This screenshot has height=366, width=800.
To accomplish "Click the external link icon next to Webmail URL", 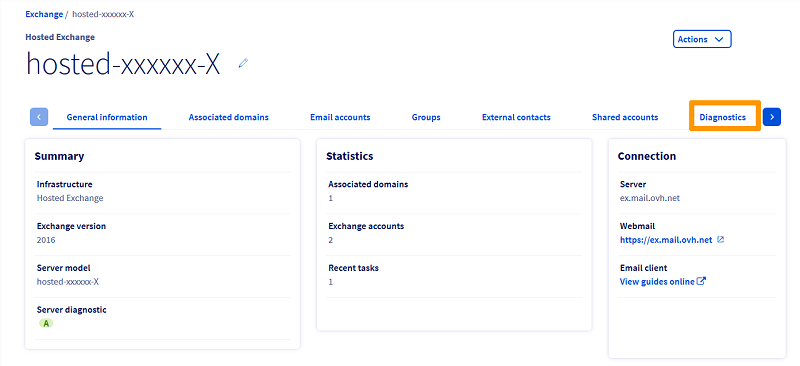I will pyautogui.click(x=720, y=239).
